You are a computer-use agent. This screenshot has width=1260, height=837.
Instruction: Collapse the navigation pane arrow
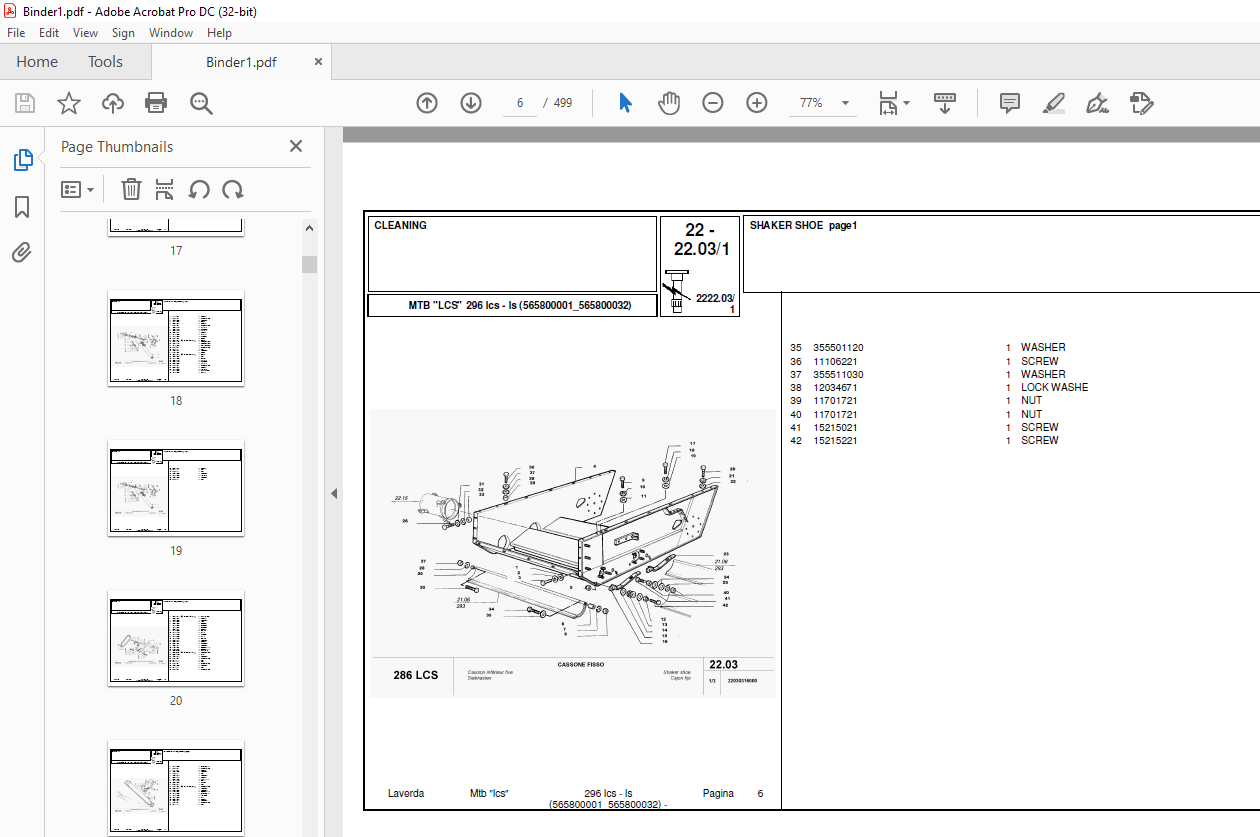point(334,493)
